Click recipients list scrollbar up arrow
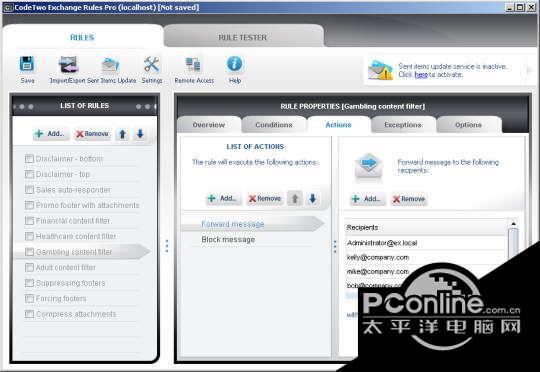Viewport: 540px width, 372px height. (513, 224)
